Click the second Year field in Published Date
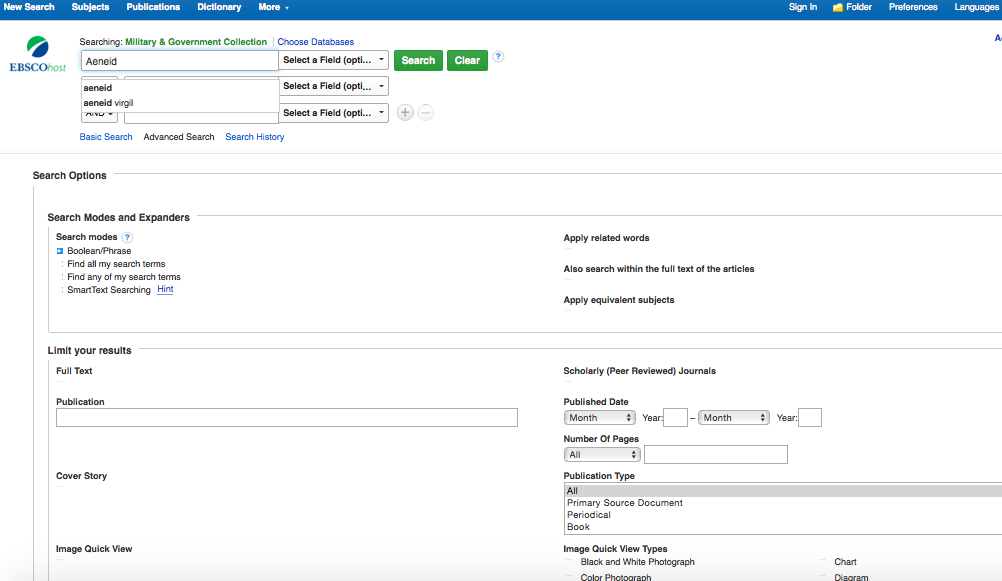The width and height of the screenshot is (1002, 581). [810, 417]
